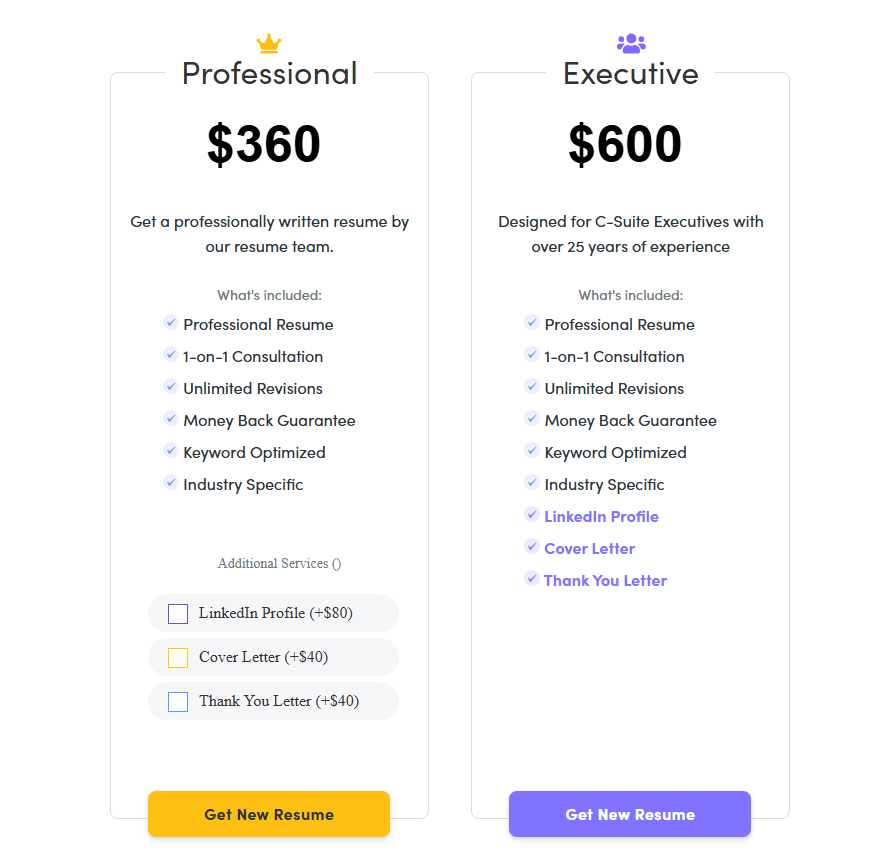Click checkmark icon beside Executive 1-on-1 Consultation
Viewport: 893px width, 868px height.
(x=532, y=355)
